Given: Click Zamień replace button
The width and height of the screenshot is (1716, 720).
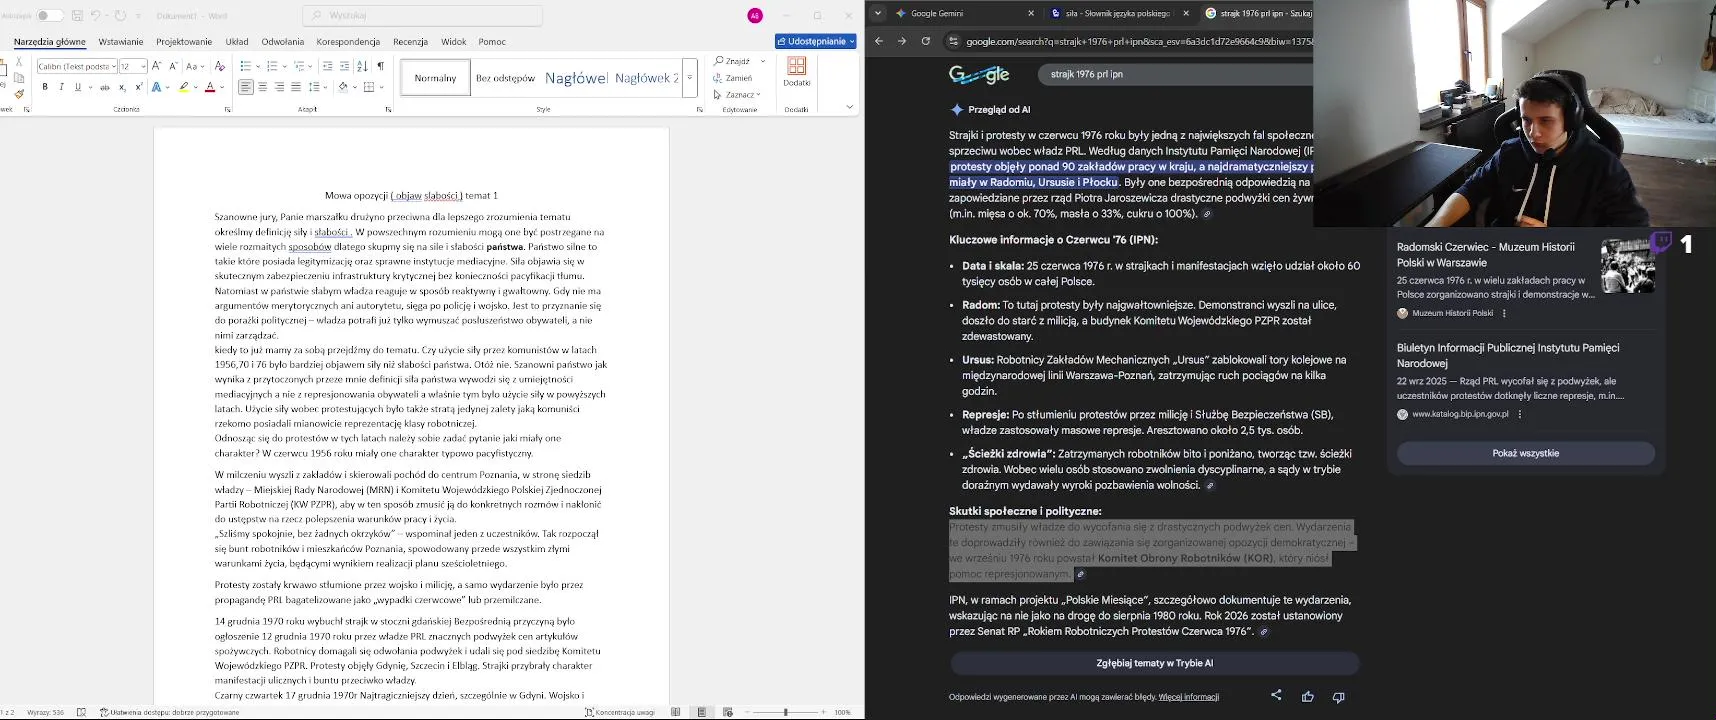Looking at the screenshot, I should coord(733,78).
